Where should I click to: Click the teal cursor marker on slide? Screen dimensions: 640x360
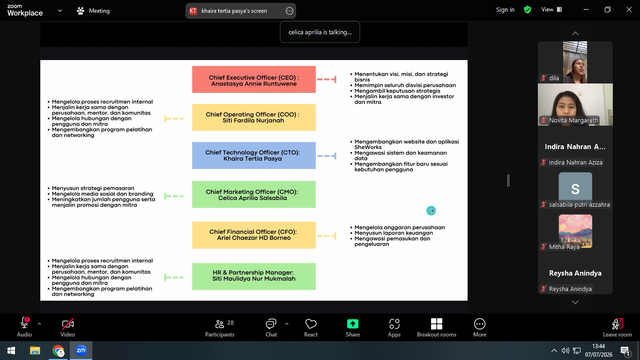tap(431, 211)
